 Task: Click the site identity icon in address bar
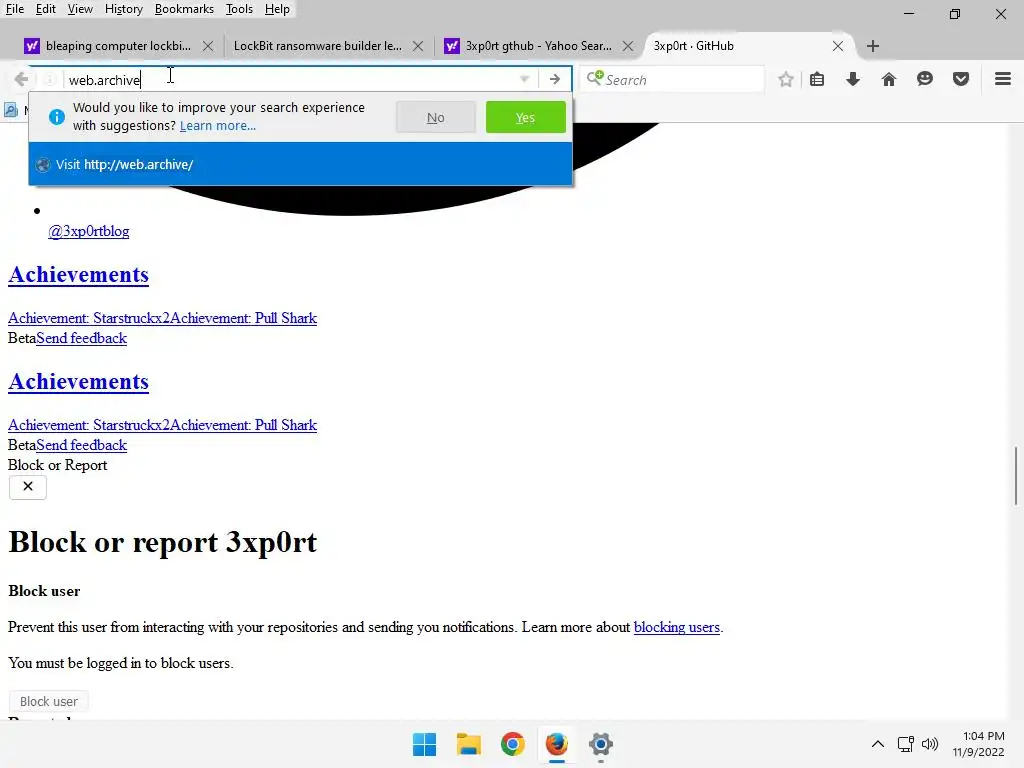click(50, 80)
